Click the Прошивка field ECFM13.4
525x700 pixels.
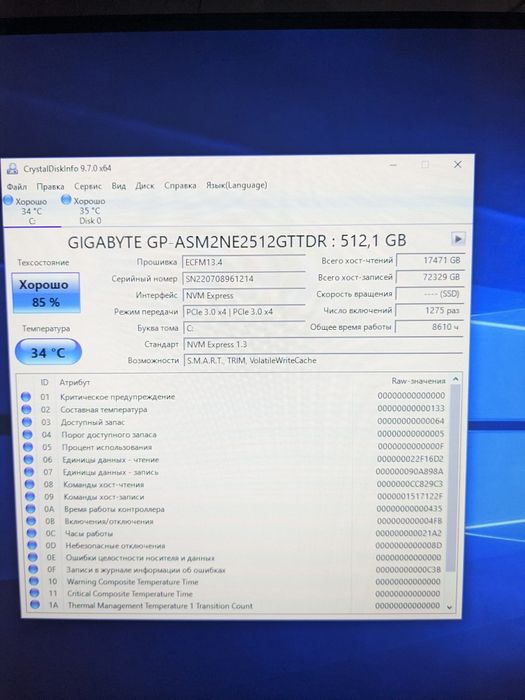[244, 262]
